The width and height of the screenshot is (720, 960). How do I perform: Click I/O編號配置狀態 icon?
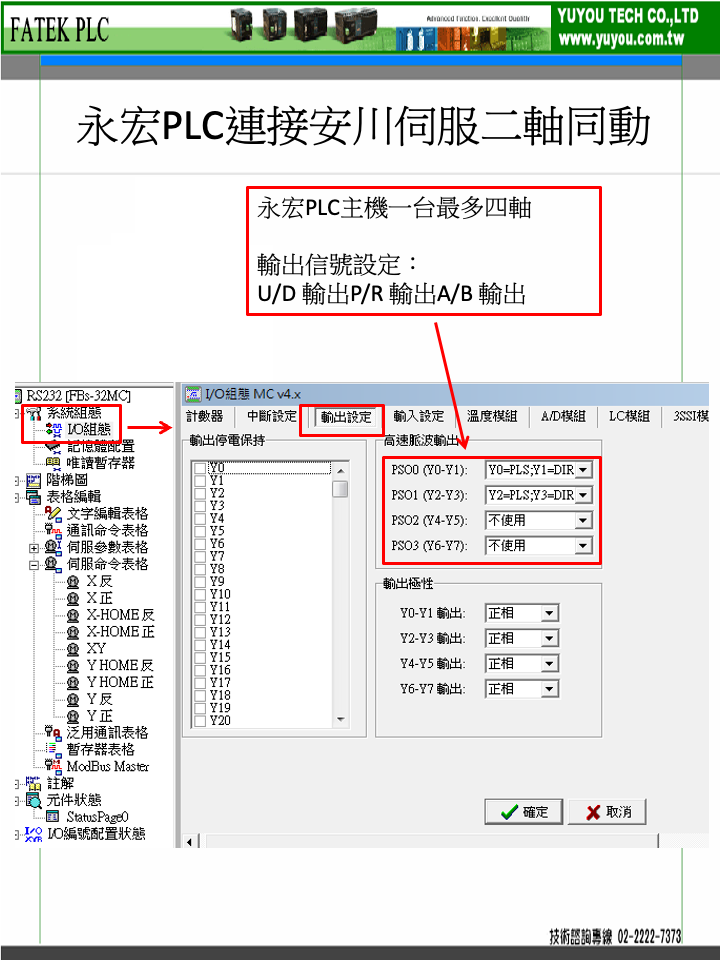pyautogui.click(x=34, y=833)
